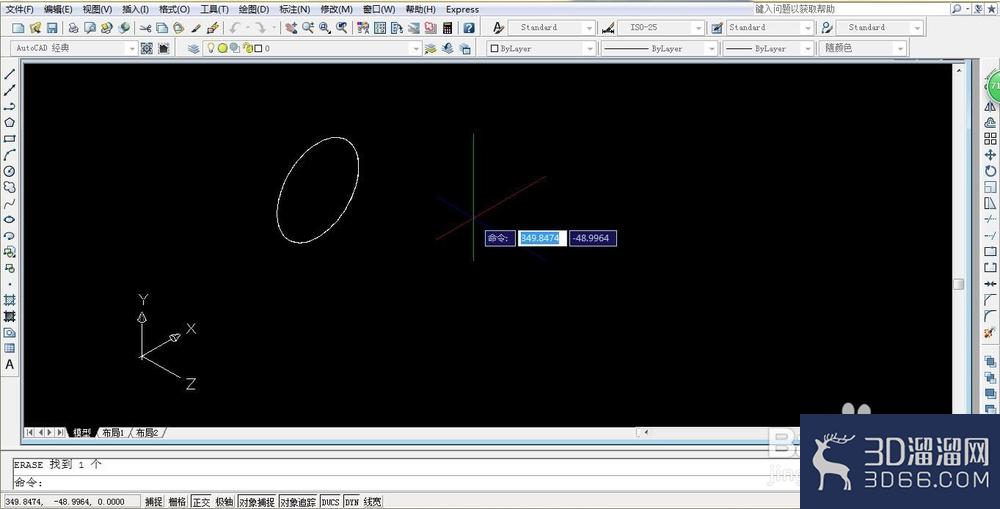Toggle the 线宽 lineweight status button
Viewport: 1000px width, 509px height.
pyautogui.click(x=372, y=502)
